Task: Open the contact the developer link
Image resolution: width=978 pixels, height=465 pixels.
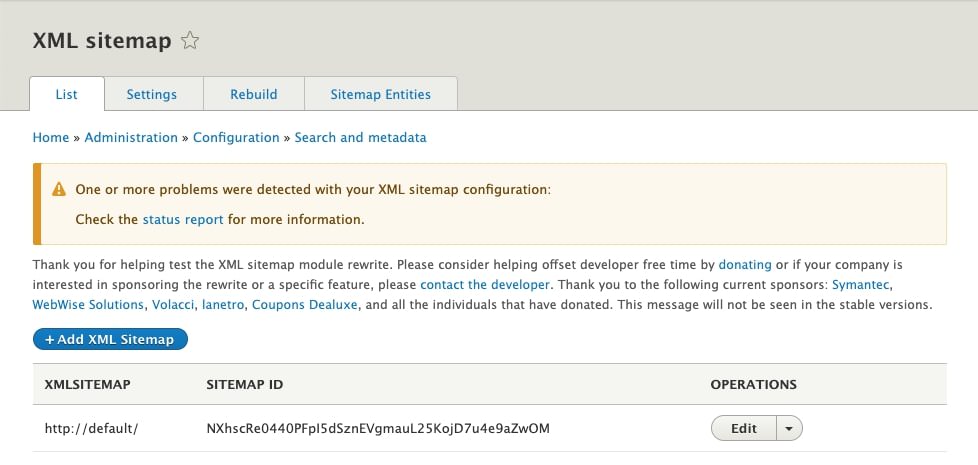Action: pyautogui.click(x=485, y=285)
